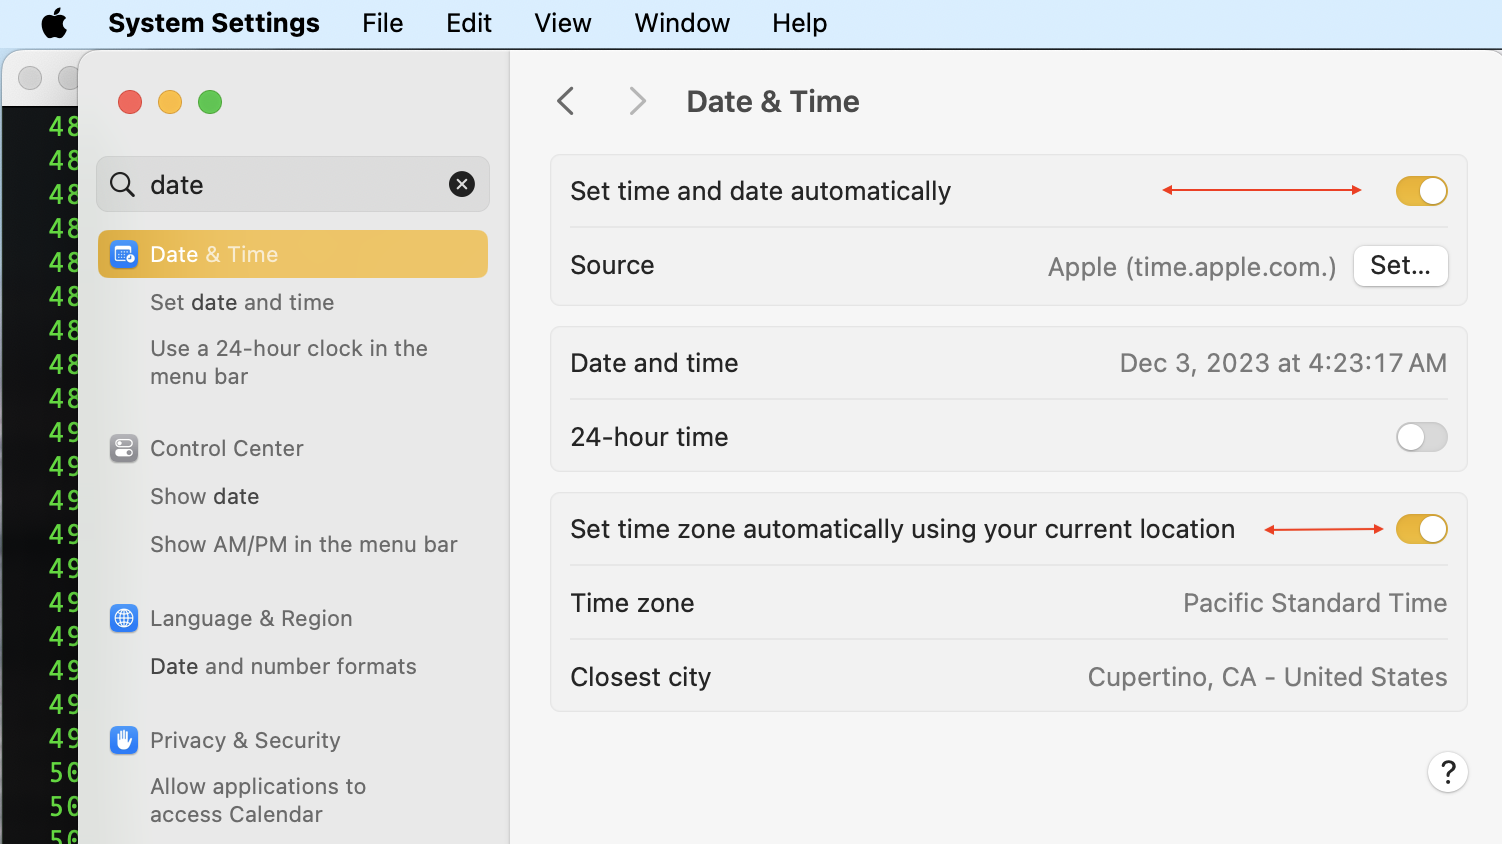Image resolution: width=1502 pixels, height=844 pixels.
Task: Click the Privacy & Security hand icon
Action: 124,740
